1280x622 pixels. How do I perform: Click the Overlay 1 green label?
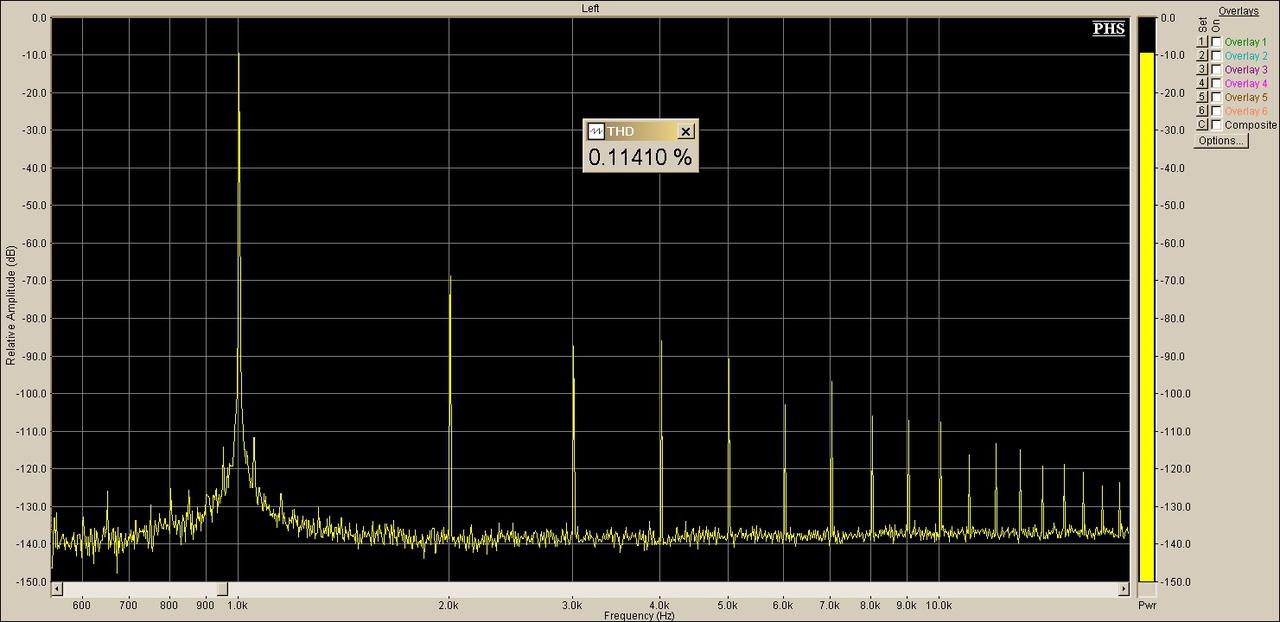tap(1245, 42)
